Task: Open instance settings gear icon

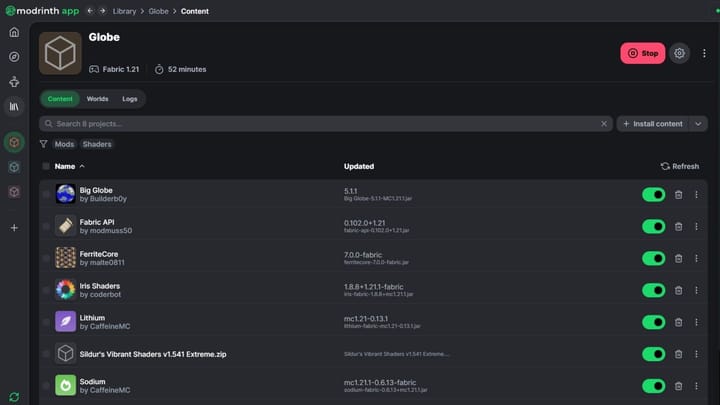Action: tap(680, 53)
